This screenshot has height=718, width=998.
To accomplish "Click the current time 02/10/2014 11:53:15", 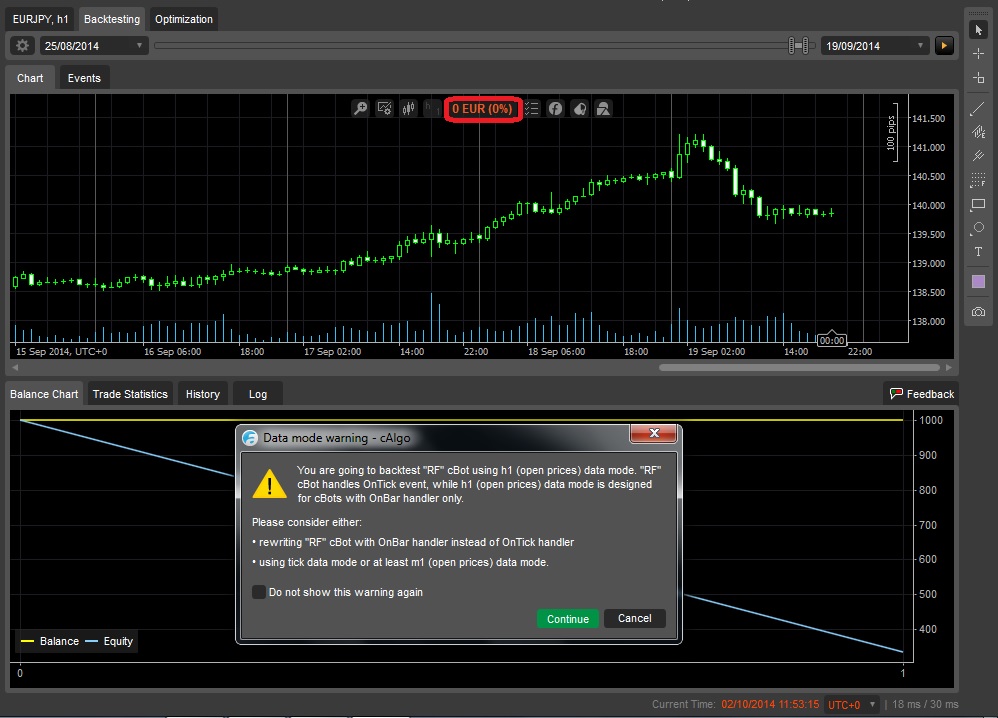I will pyautogui.click(x=770, y=705).
